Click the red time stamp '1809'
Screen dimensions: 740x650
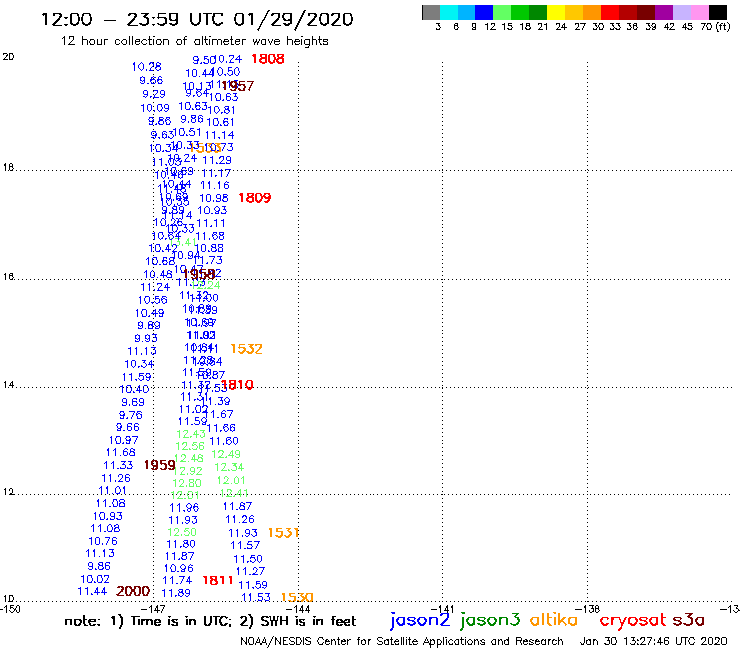point(255,198)
